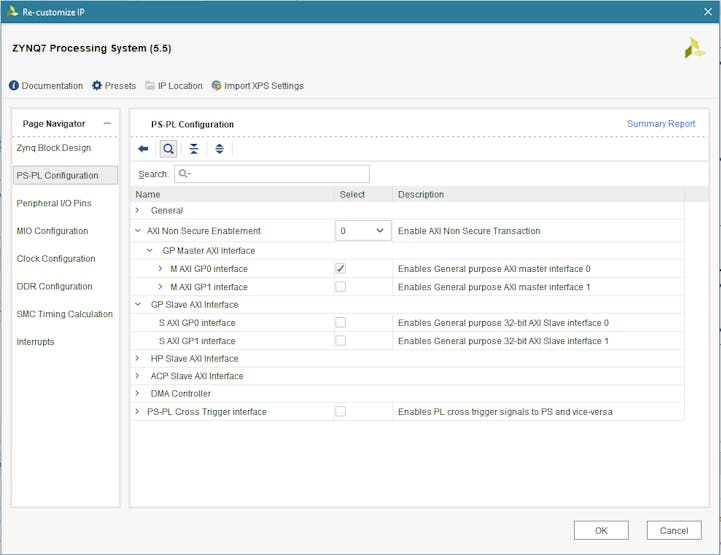Open Zynq Block Design page
This screenshot has height=555, width=721.
coord(54,148)
